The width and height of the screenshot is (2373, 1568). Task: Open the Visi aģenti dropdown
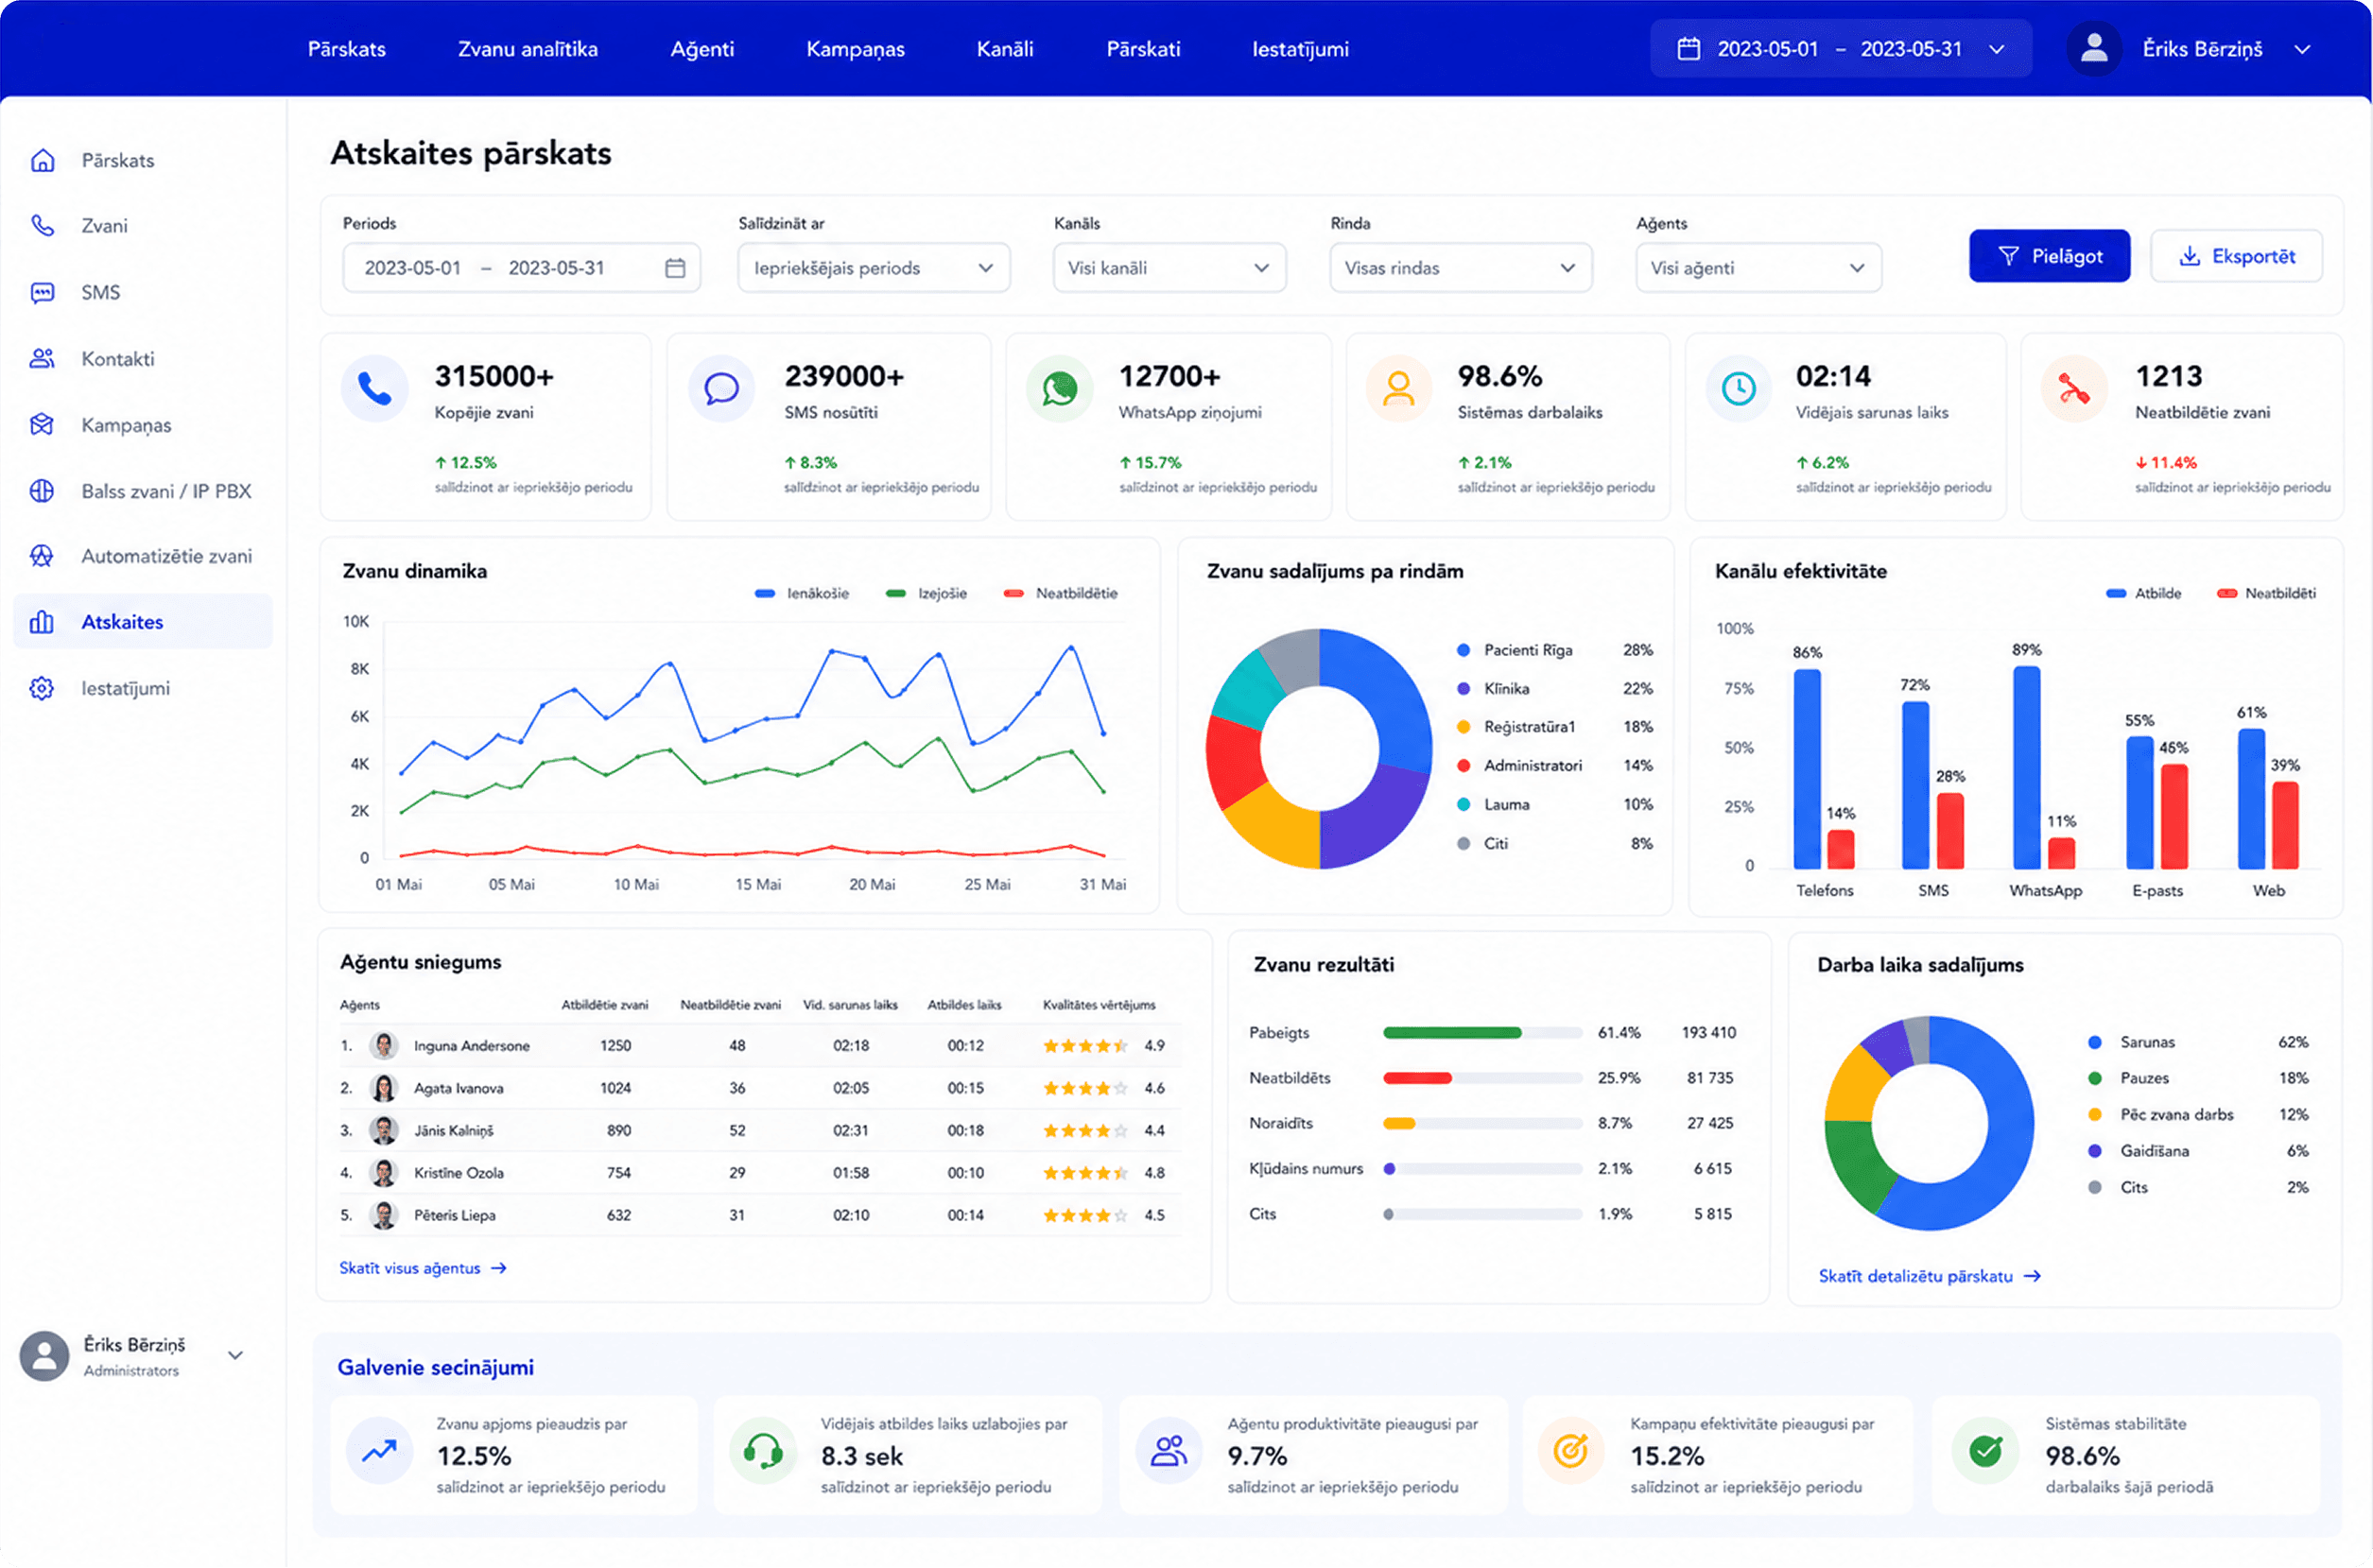pos(1758,268)
